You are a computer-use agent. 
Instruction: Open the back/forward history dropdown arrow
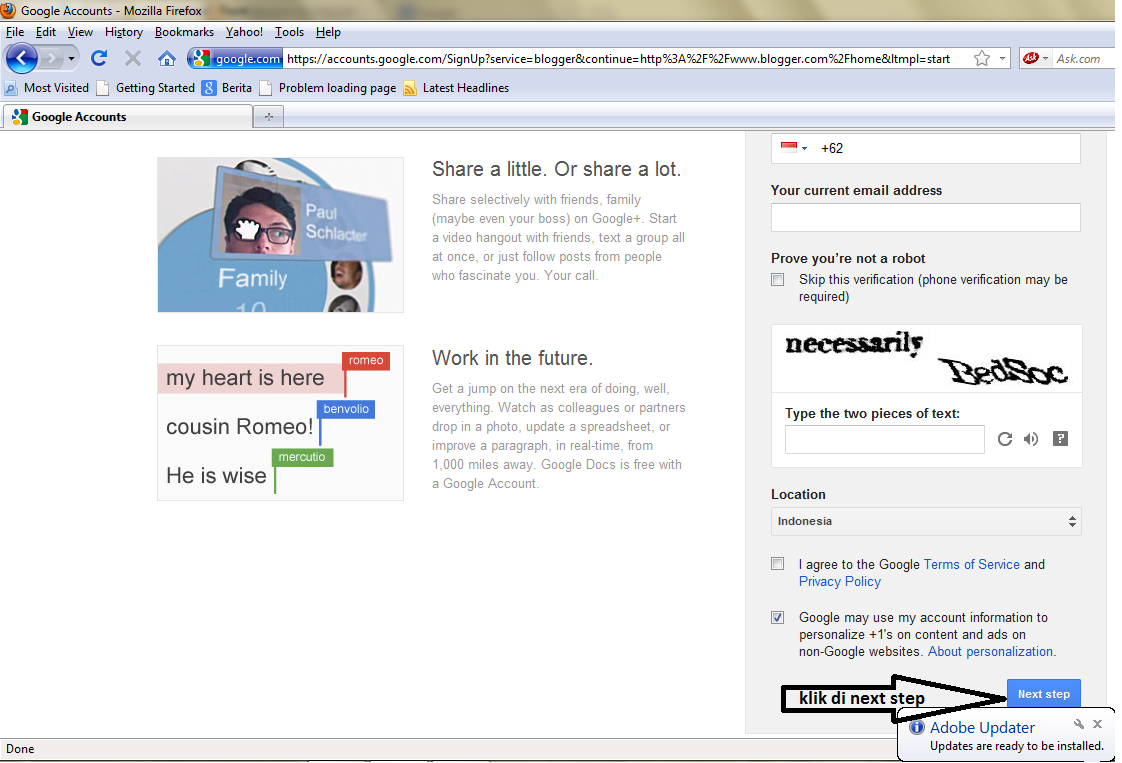tap(71, 59)
